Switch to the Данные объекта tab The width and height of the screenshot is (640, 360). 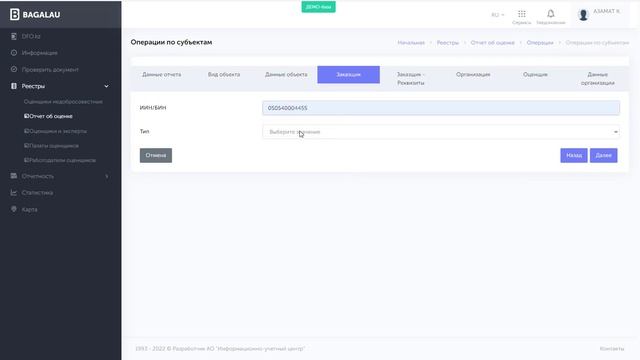(286, 75)
